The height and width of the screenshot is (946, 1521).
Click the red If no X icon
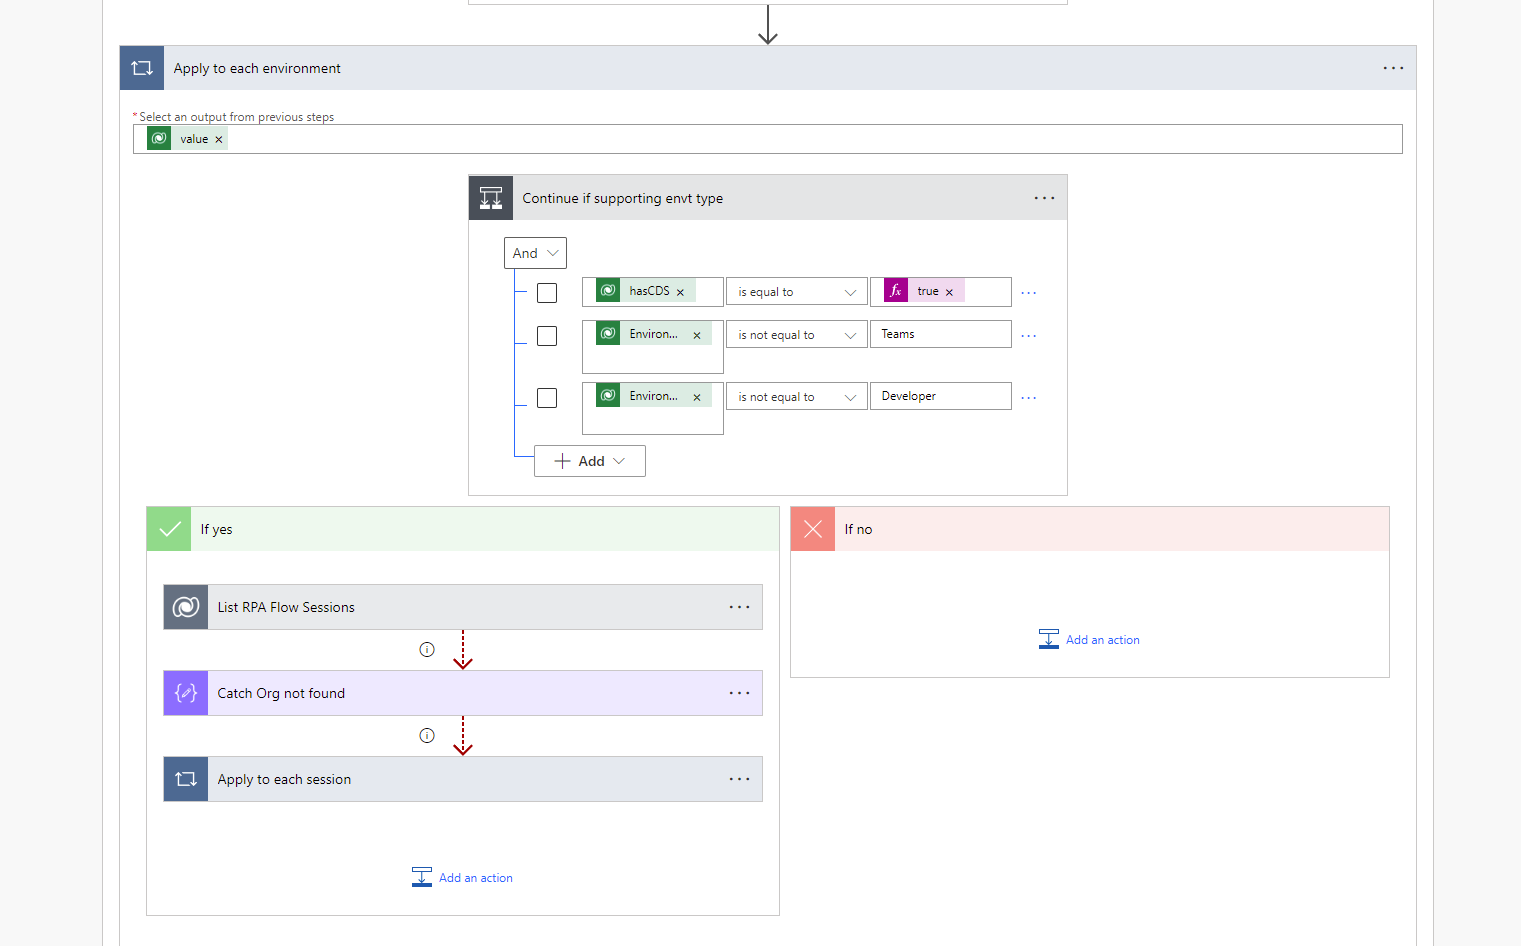(813, 529)
